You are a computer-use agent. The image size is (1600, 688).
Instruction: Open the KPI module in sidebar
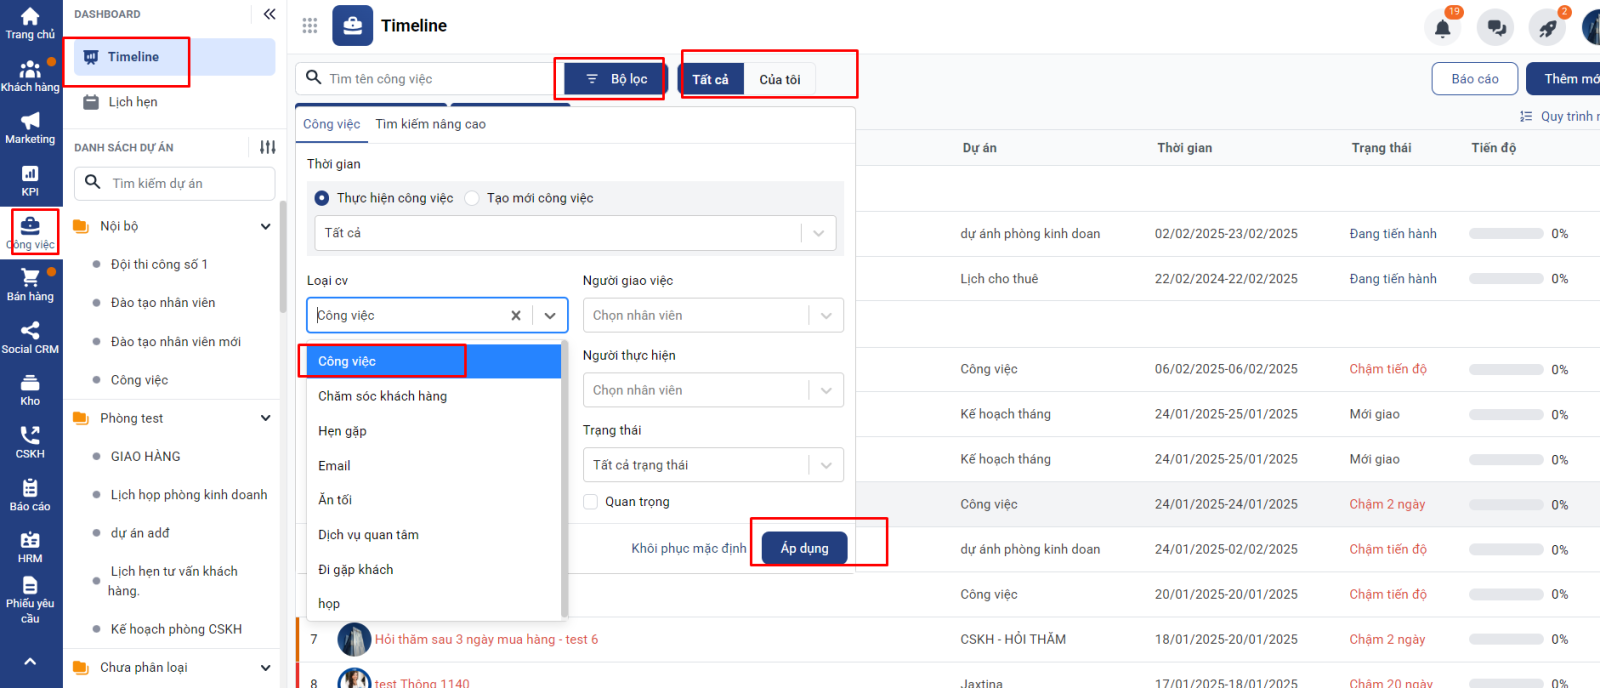30,181
